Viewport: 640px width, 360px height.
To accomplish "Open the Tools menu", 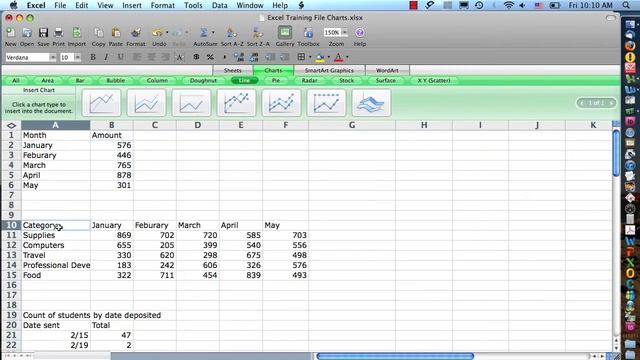I will click(x=193, y=5).
